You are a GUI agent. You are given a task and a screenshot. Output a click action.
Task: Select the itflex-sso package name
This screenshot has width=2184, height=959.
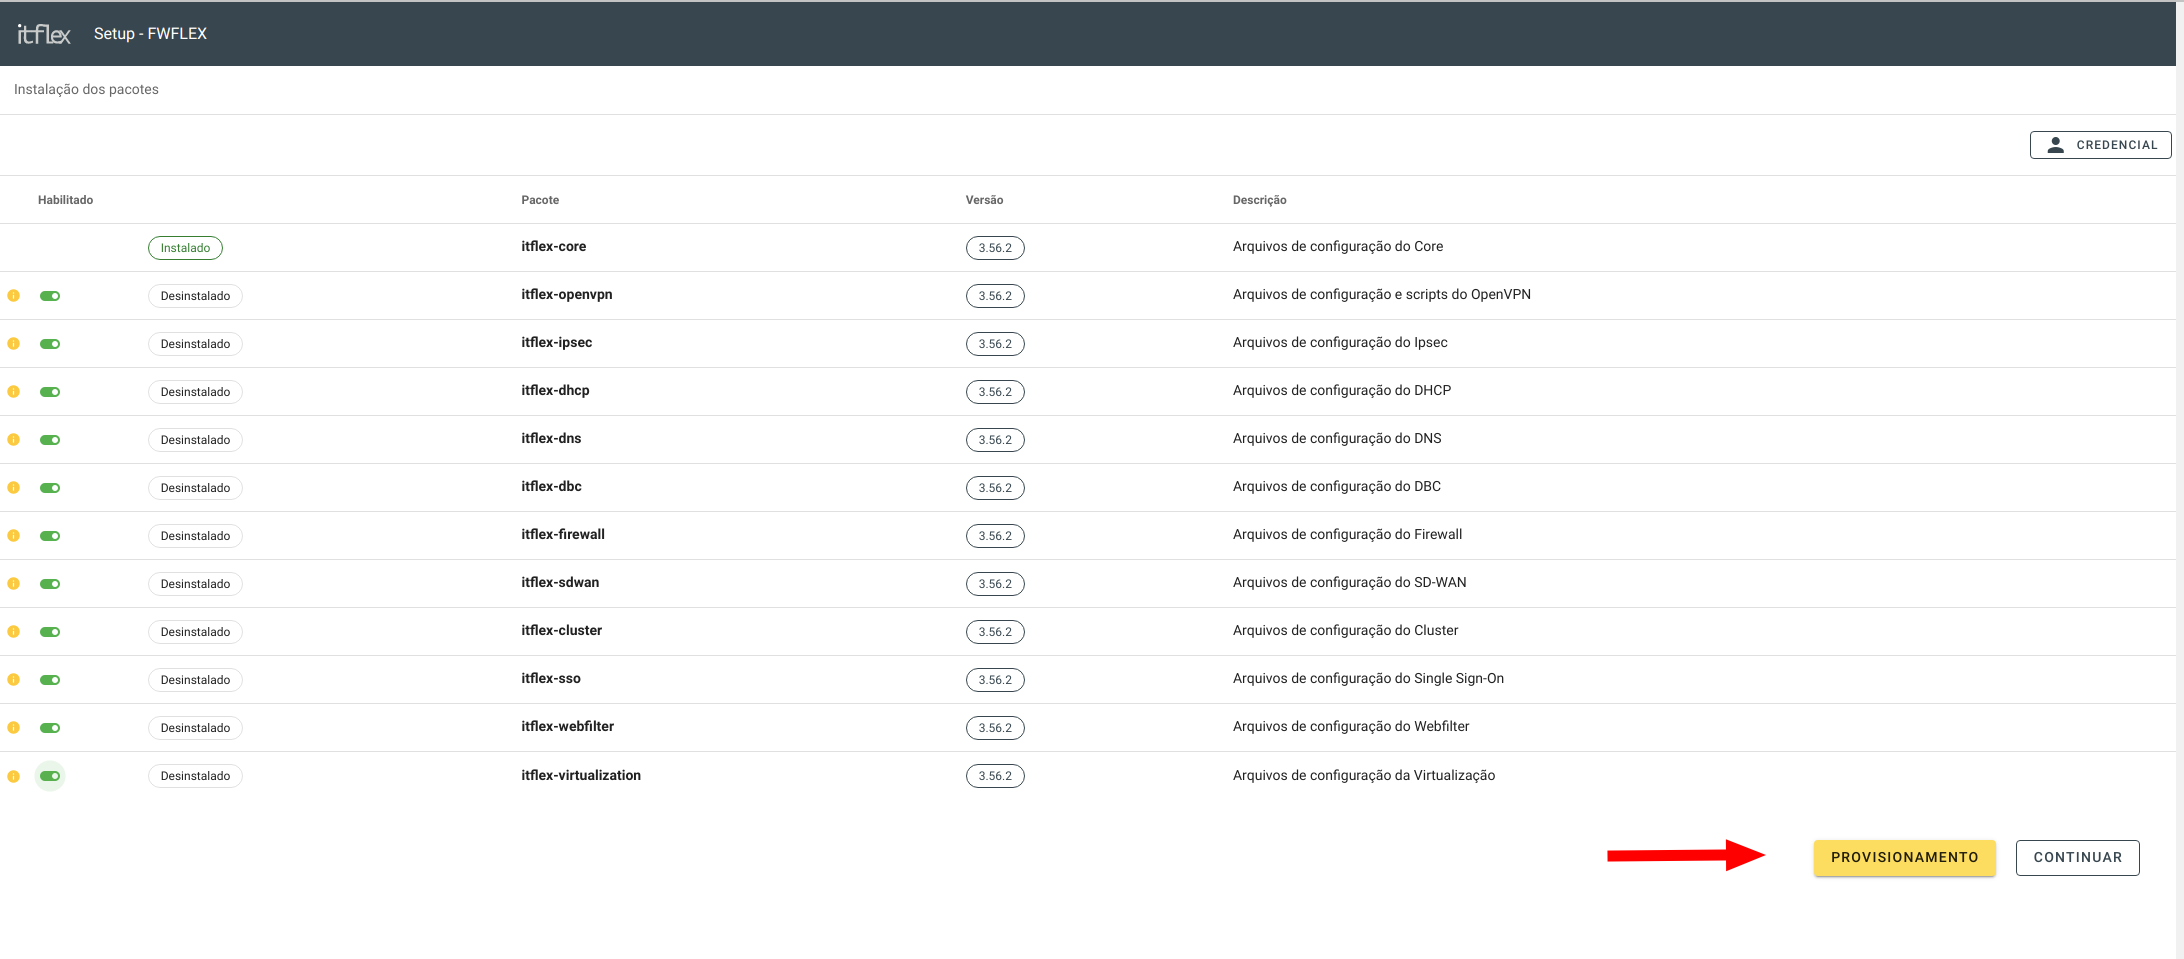tap(550, 678)
